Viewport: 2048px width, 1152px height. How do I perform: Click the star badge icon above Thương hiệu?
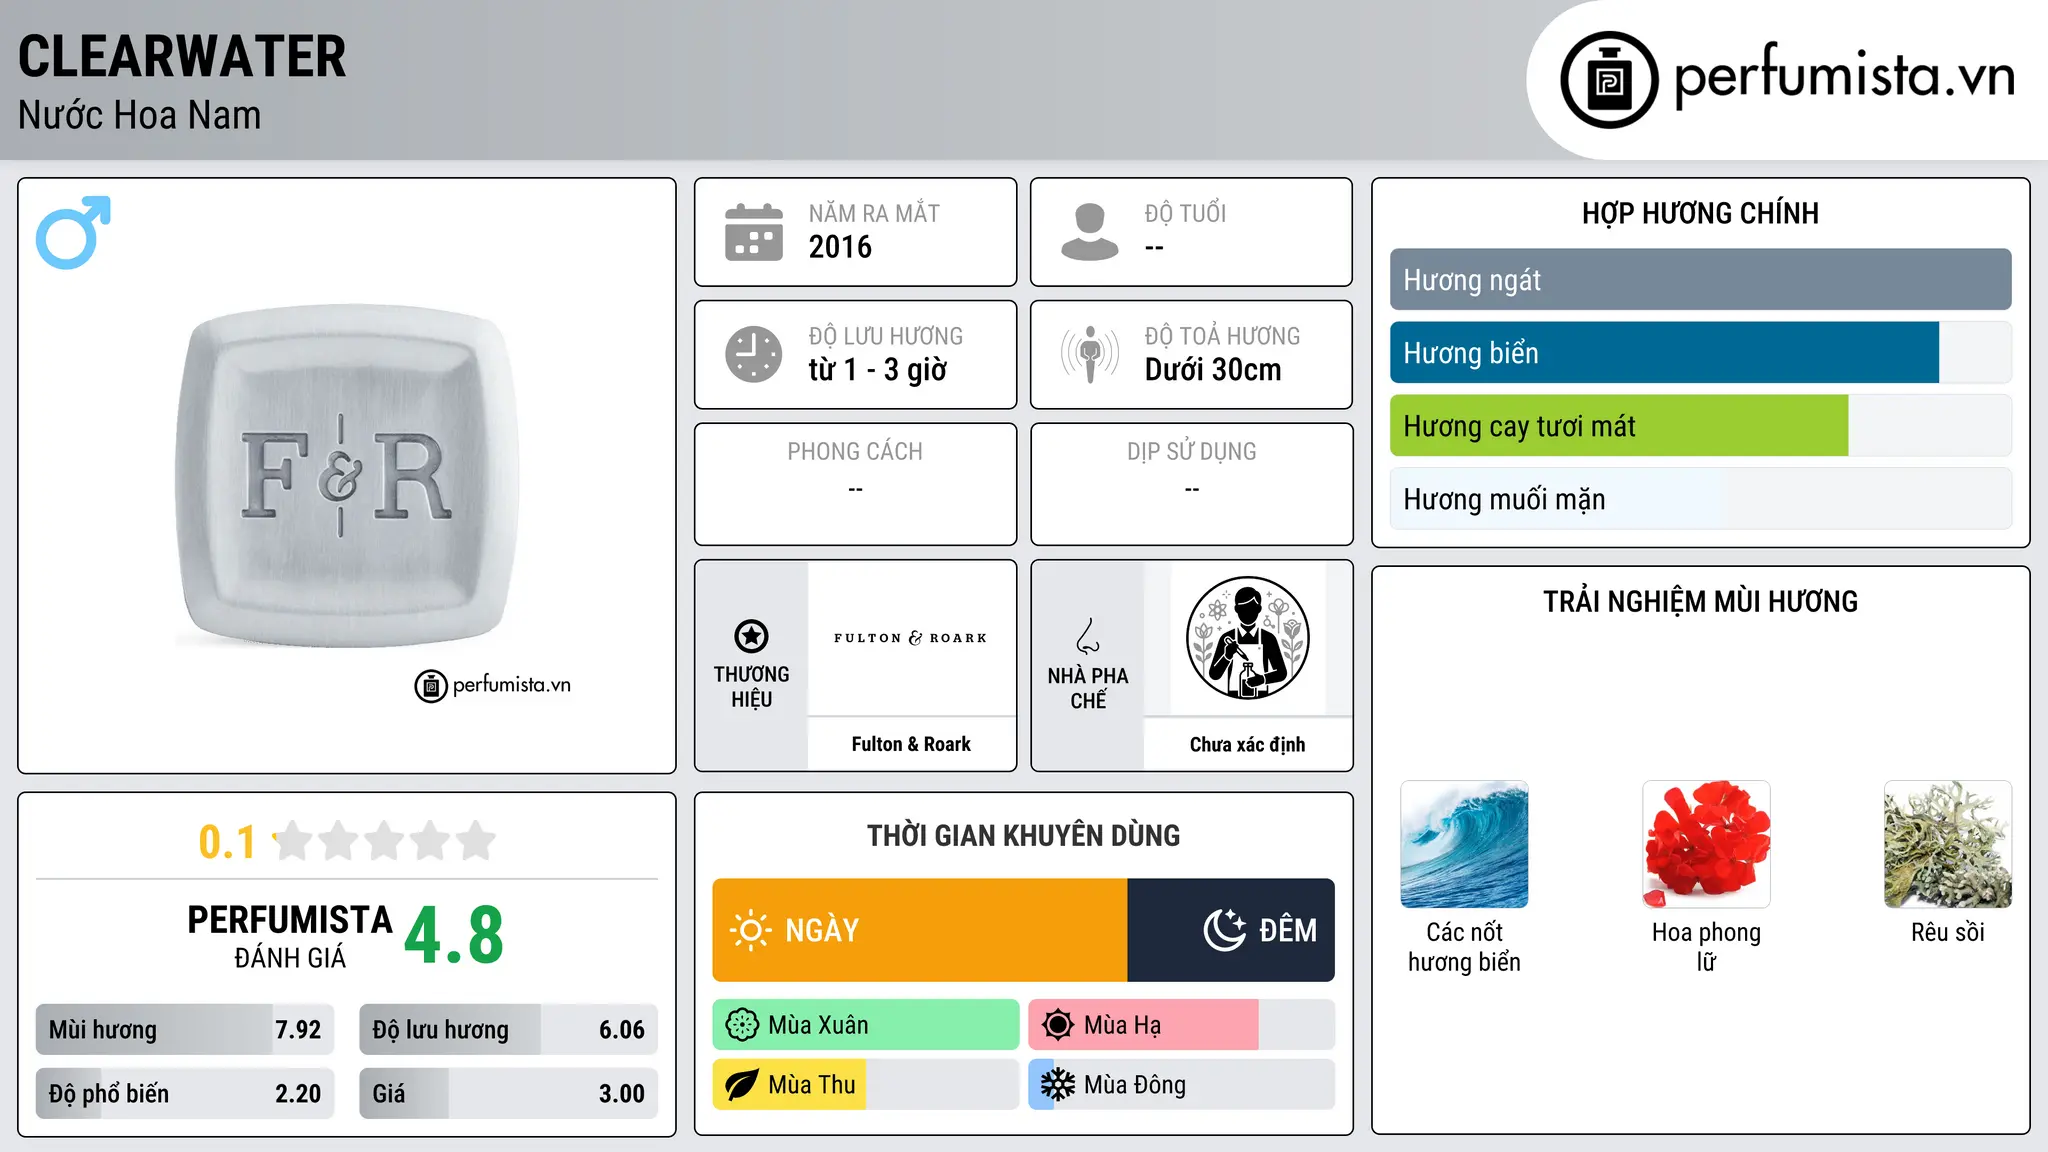point(751,636)
